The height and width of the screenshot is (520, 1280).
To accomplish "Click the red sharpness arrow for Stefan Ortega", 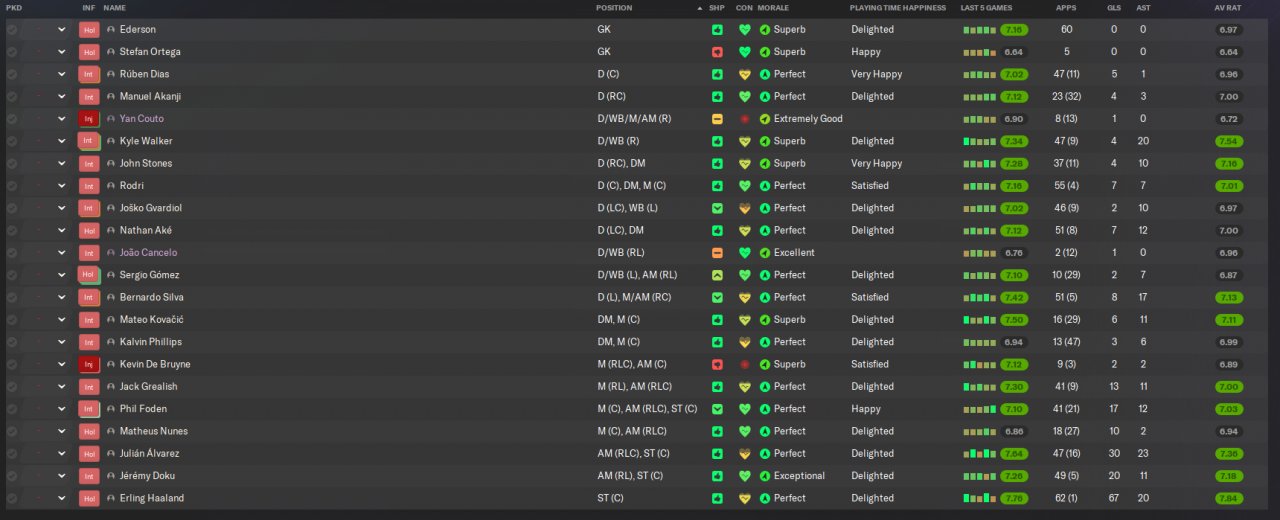I will 717,52.
